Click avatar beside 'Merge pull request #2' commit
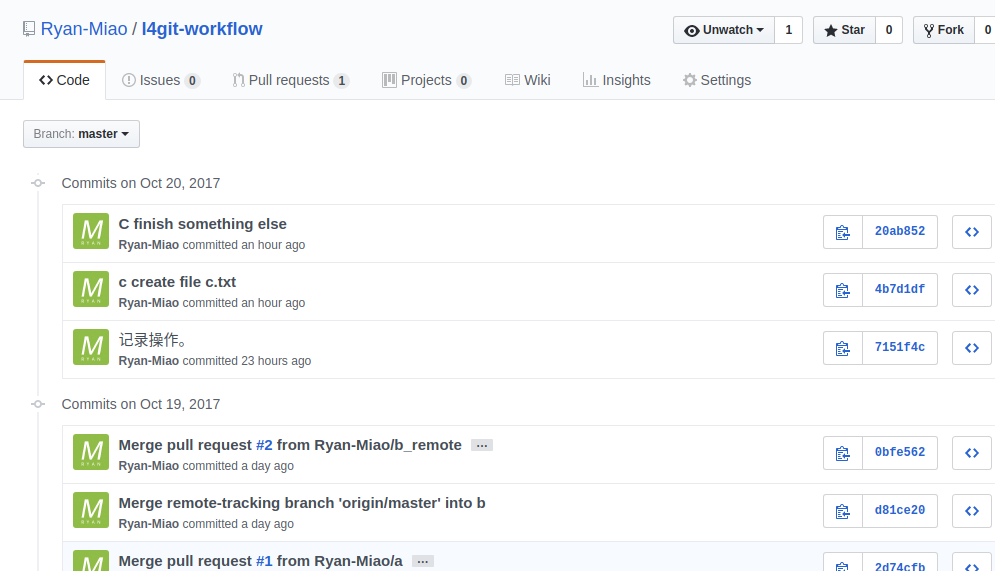Viewport: 995px width, 571px height. tap(91, 452)
